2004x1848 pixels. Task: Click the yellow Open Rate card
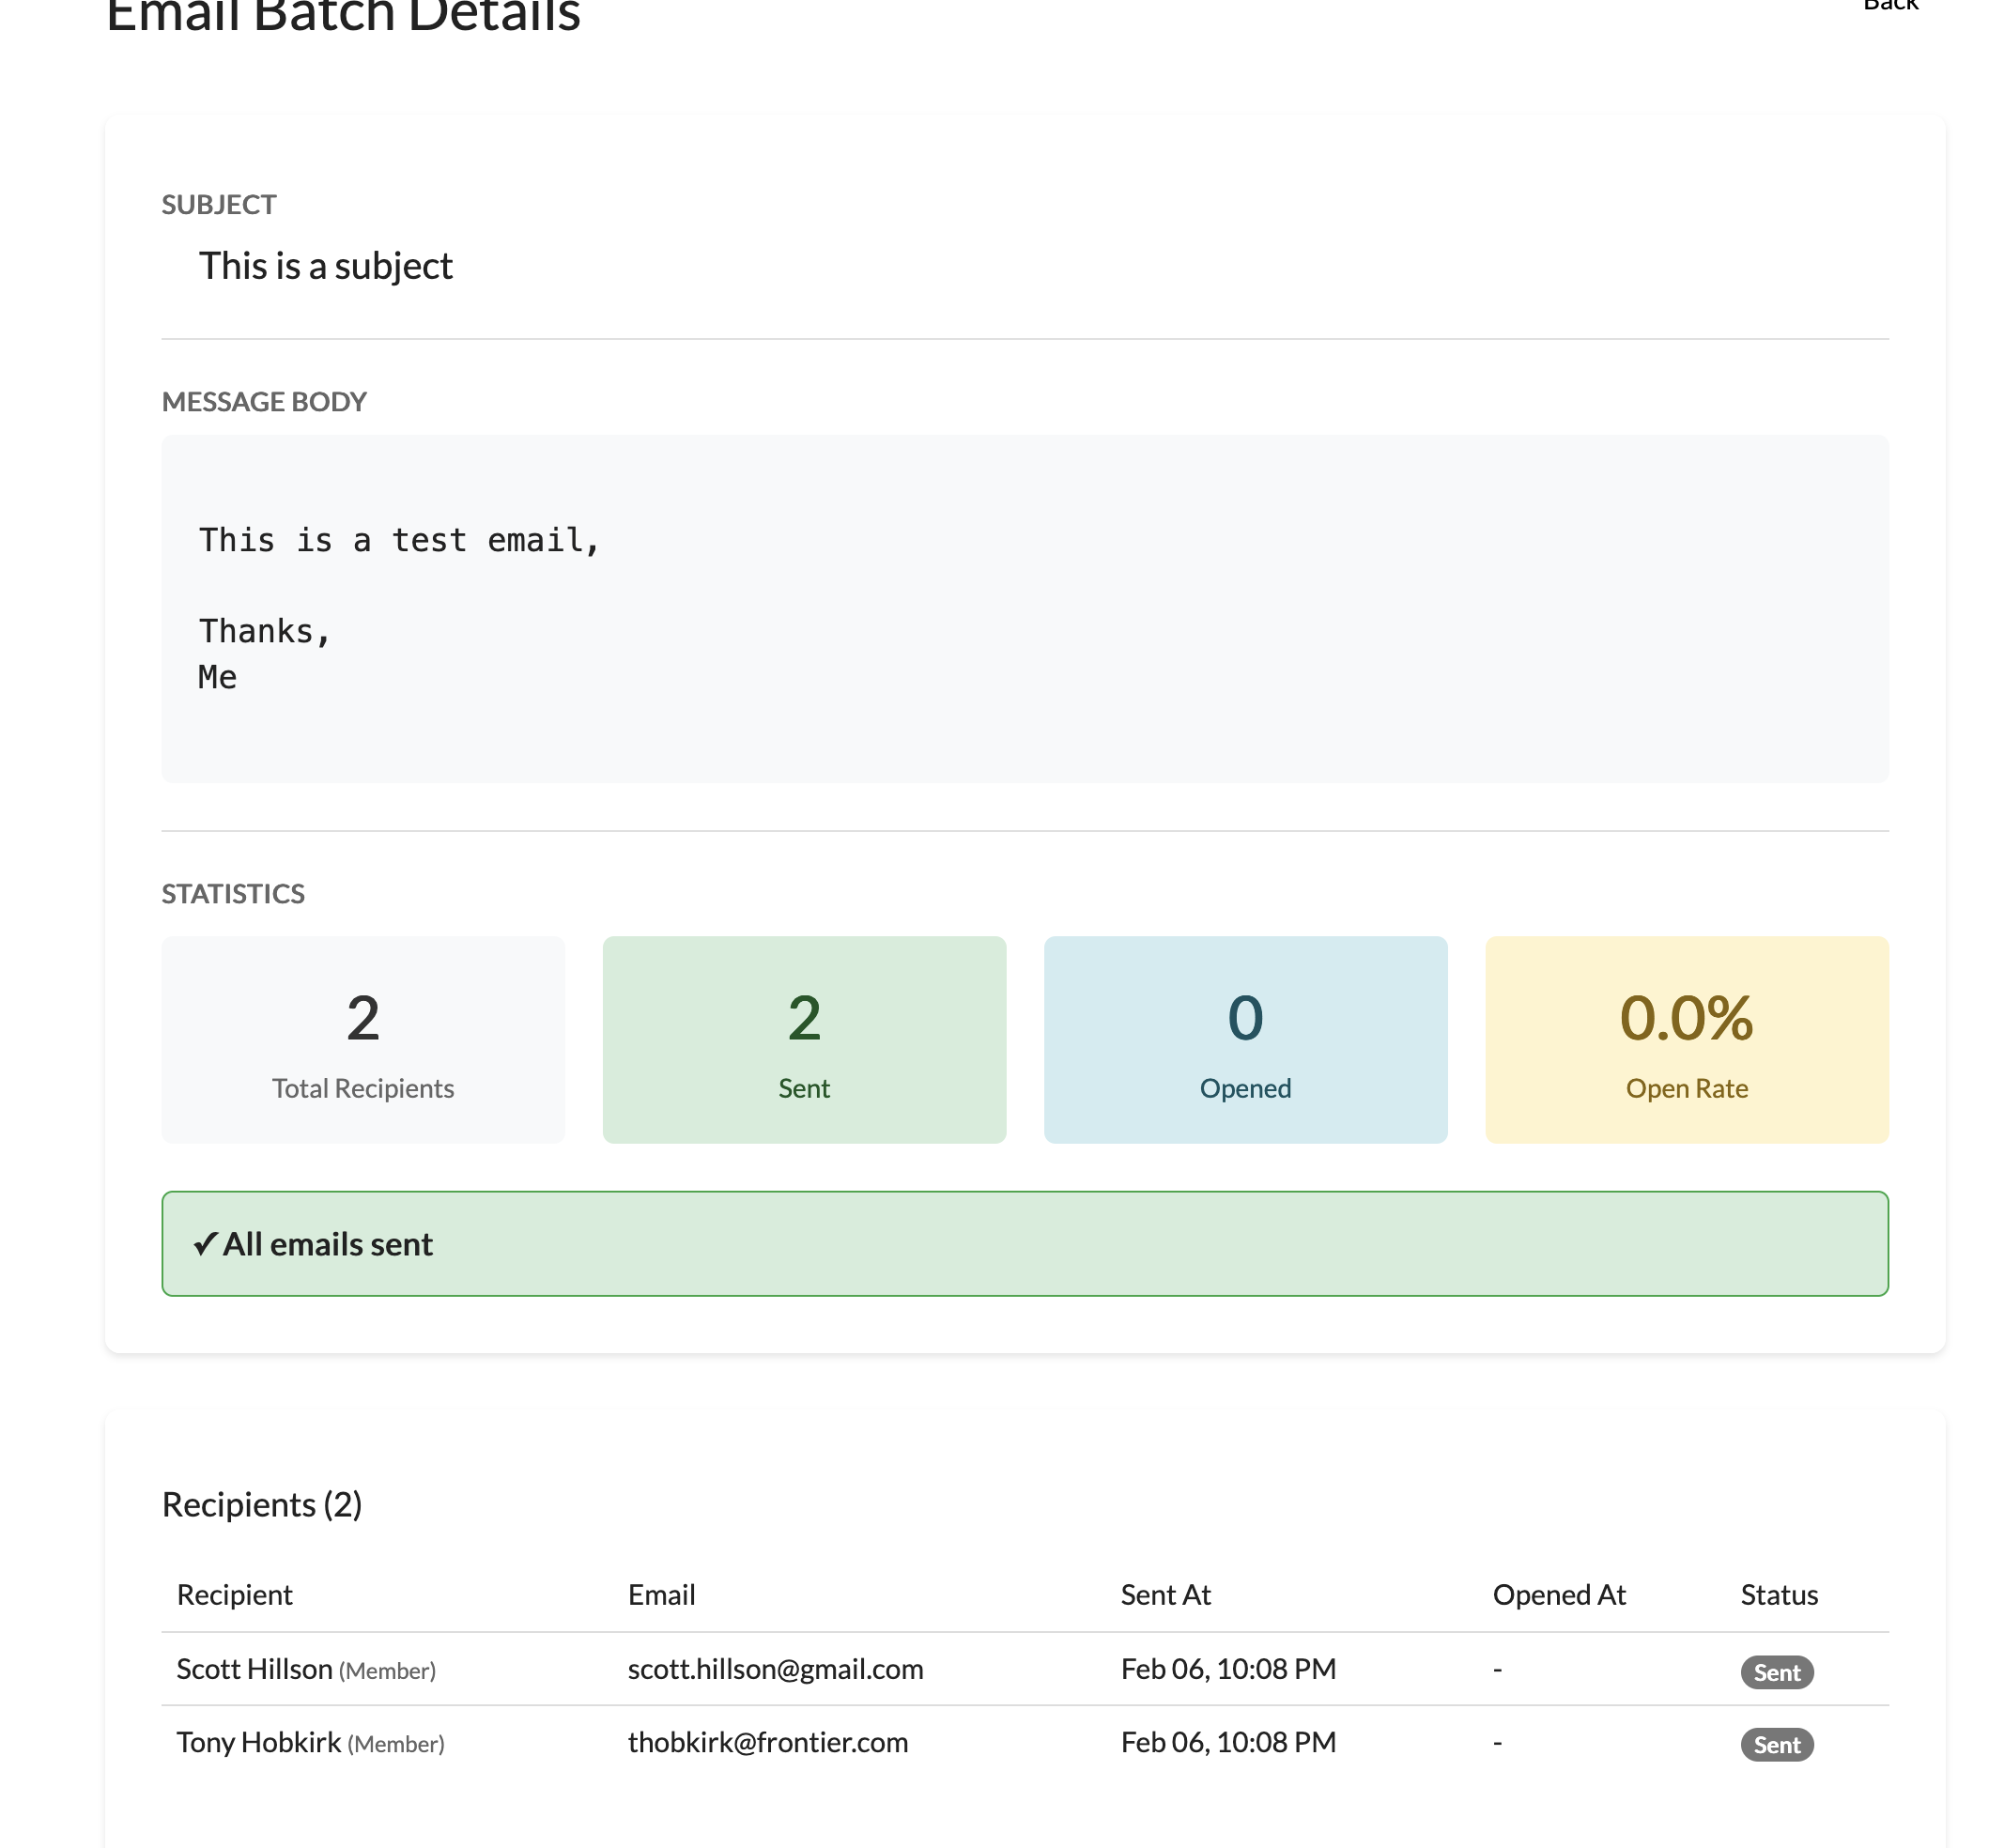1686,1039
